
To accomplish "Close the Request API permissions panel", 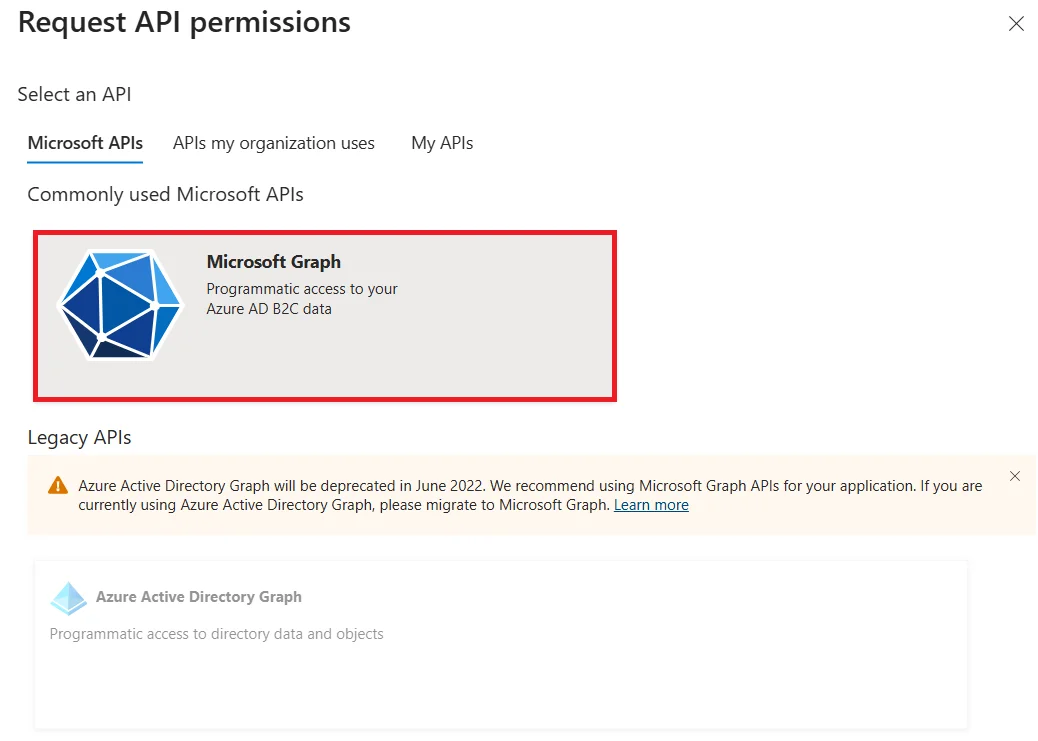I will [x=1016, y=24].
